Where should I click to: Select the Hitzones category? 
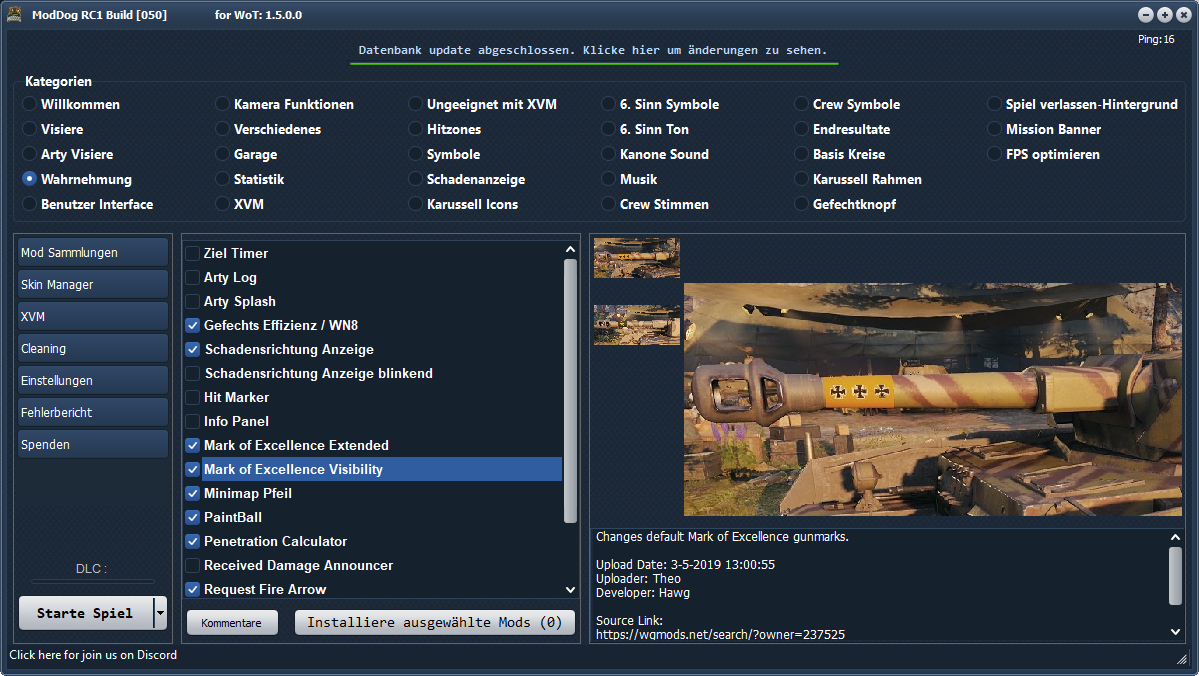tap(414, 129)
